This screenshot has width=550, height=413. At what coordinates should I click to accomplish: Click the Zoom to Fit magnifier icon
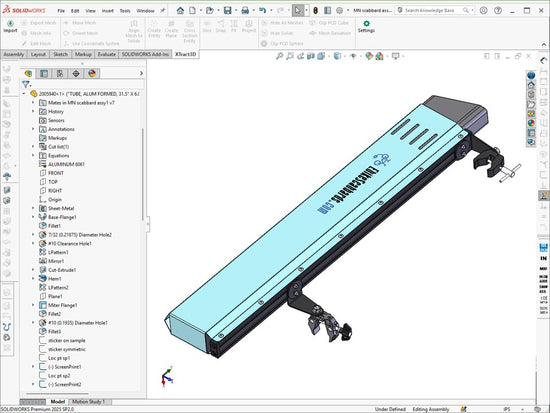point(279,56)
